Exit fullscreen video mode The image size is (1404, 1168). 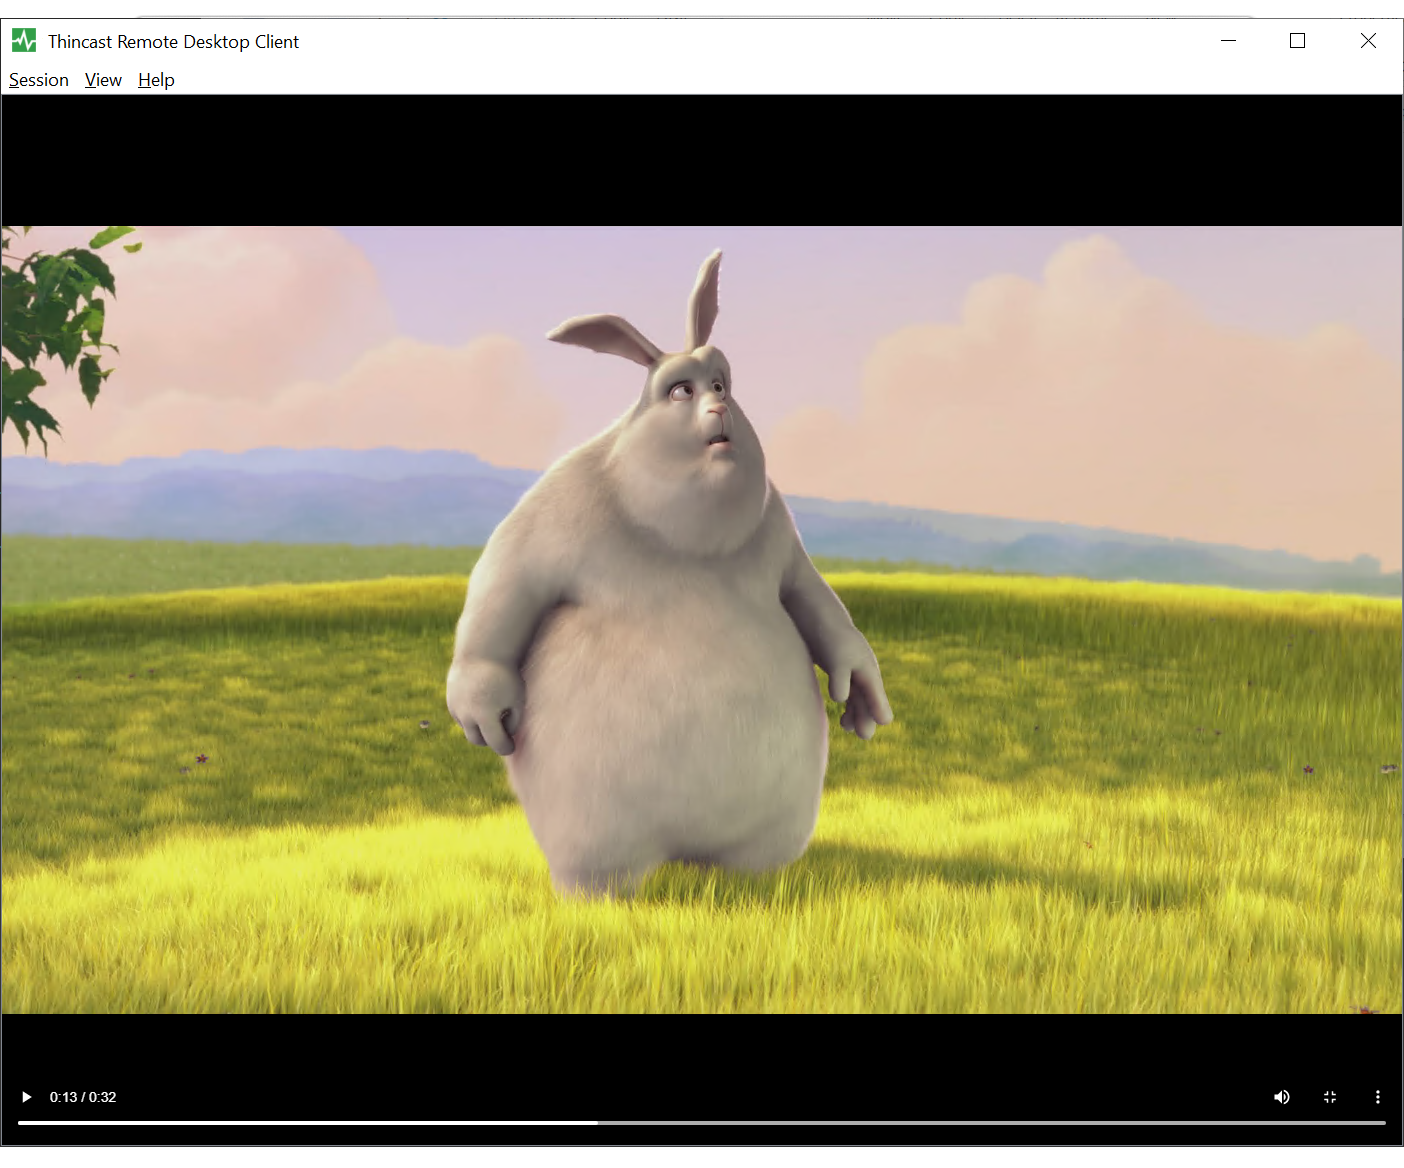pyautogui.click(x=1330, y=1097)
